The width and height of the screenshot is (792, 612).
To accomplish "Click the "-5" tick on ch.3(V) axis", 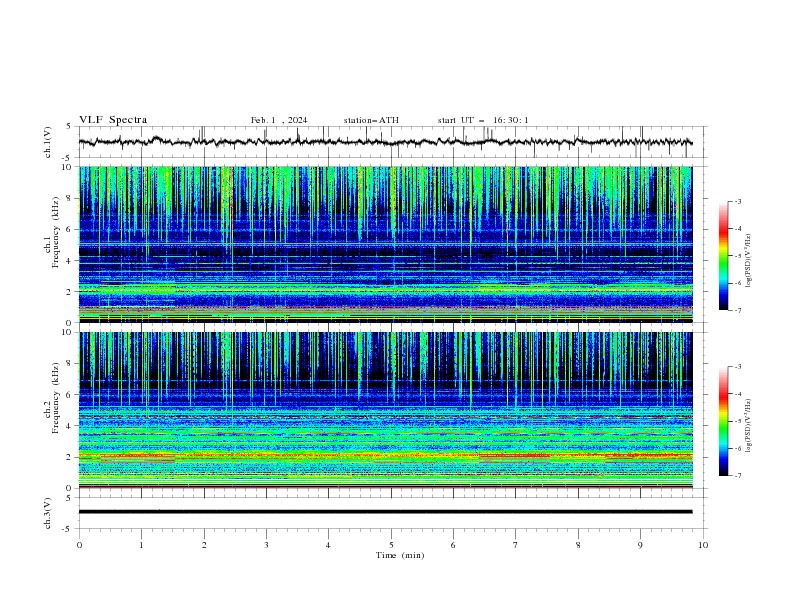I will coord(67,529).
